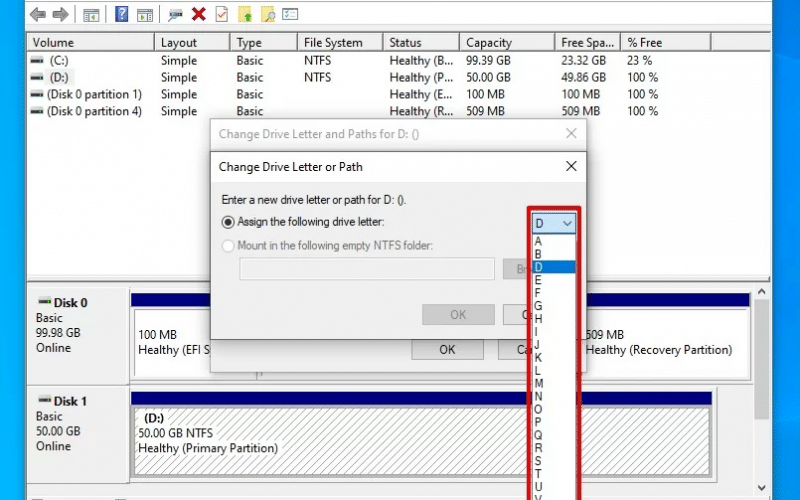
Task: Click the folder with magnifier toolbar icon
Action: pyautogui.click(x=268, y=14)
